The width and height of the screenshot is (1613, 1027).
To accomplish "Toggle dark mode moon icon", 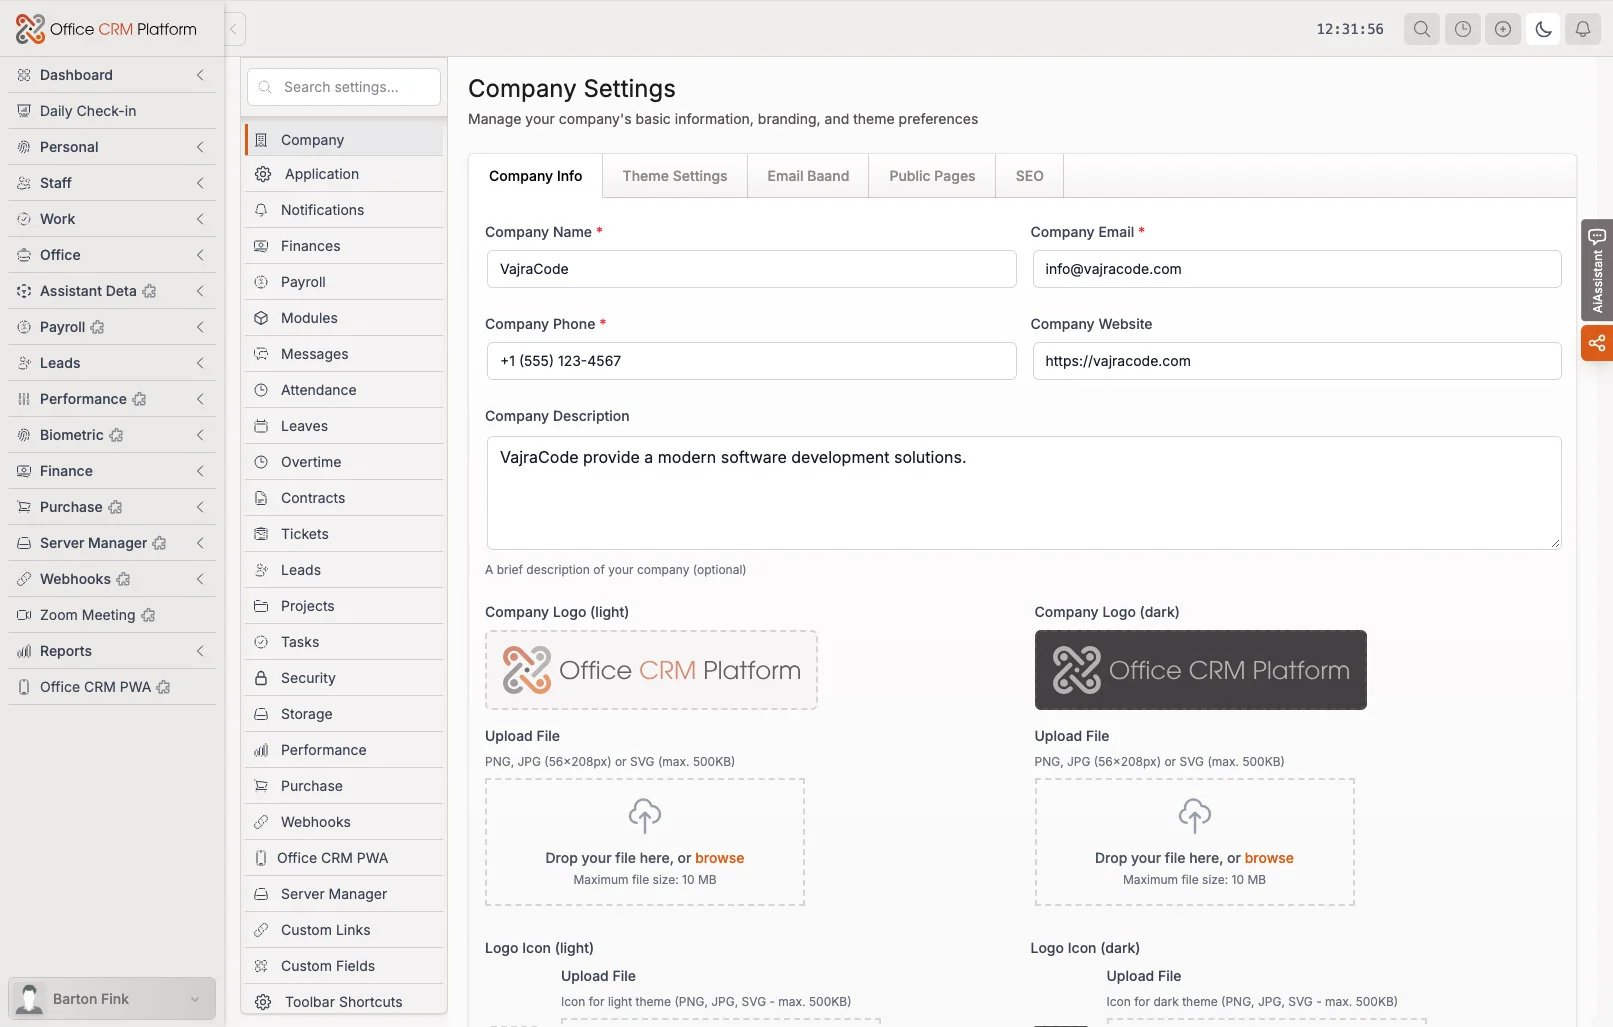I will (x=1543, y=29).
